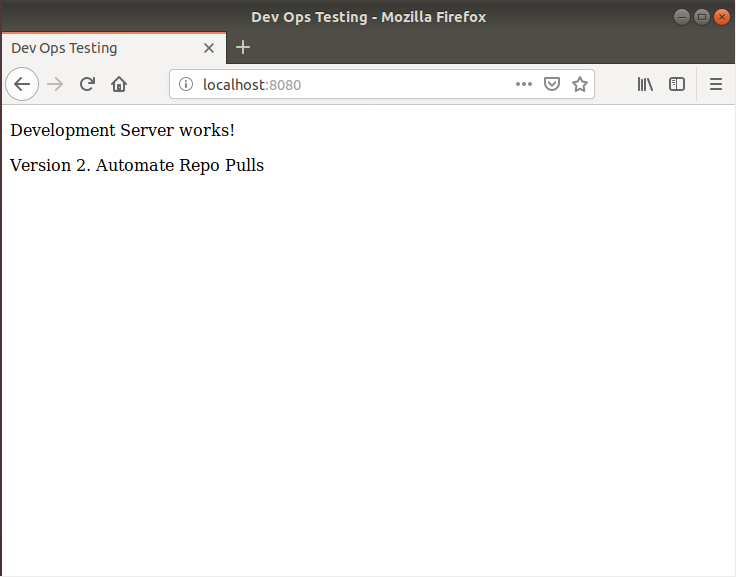
Task: Open a new tab with plus button
Action: (243, 48)
